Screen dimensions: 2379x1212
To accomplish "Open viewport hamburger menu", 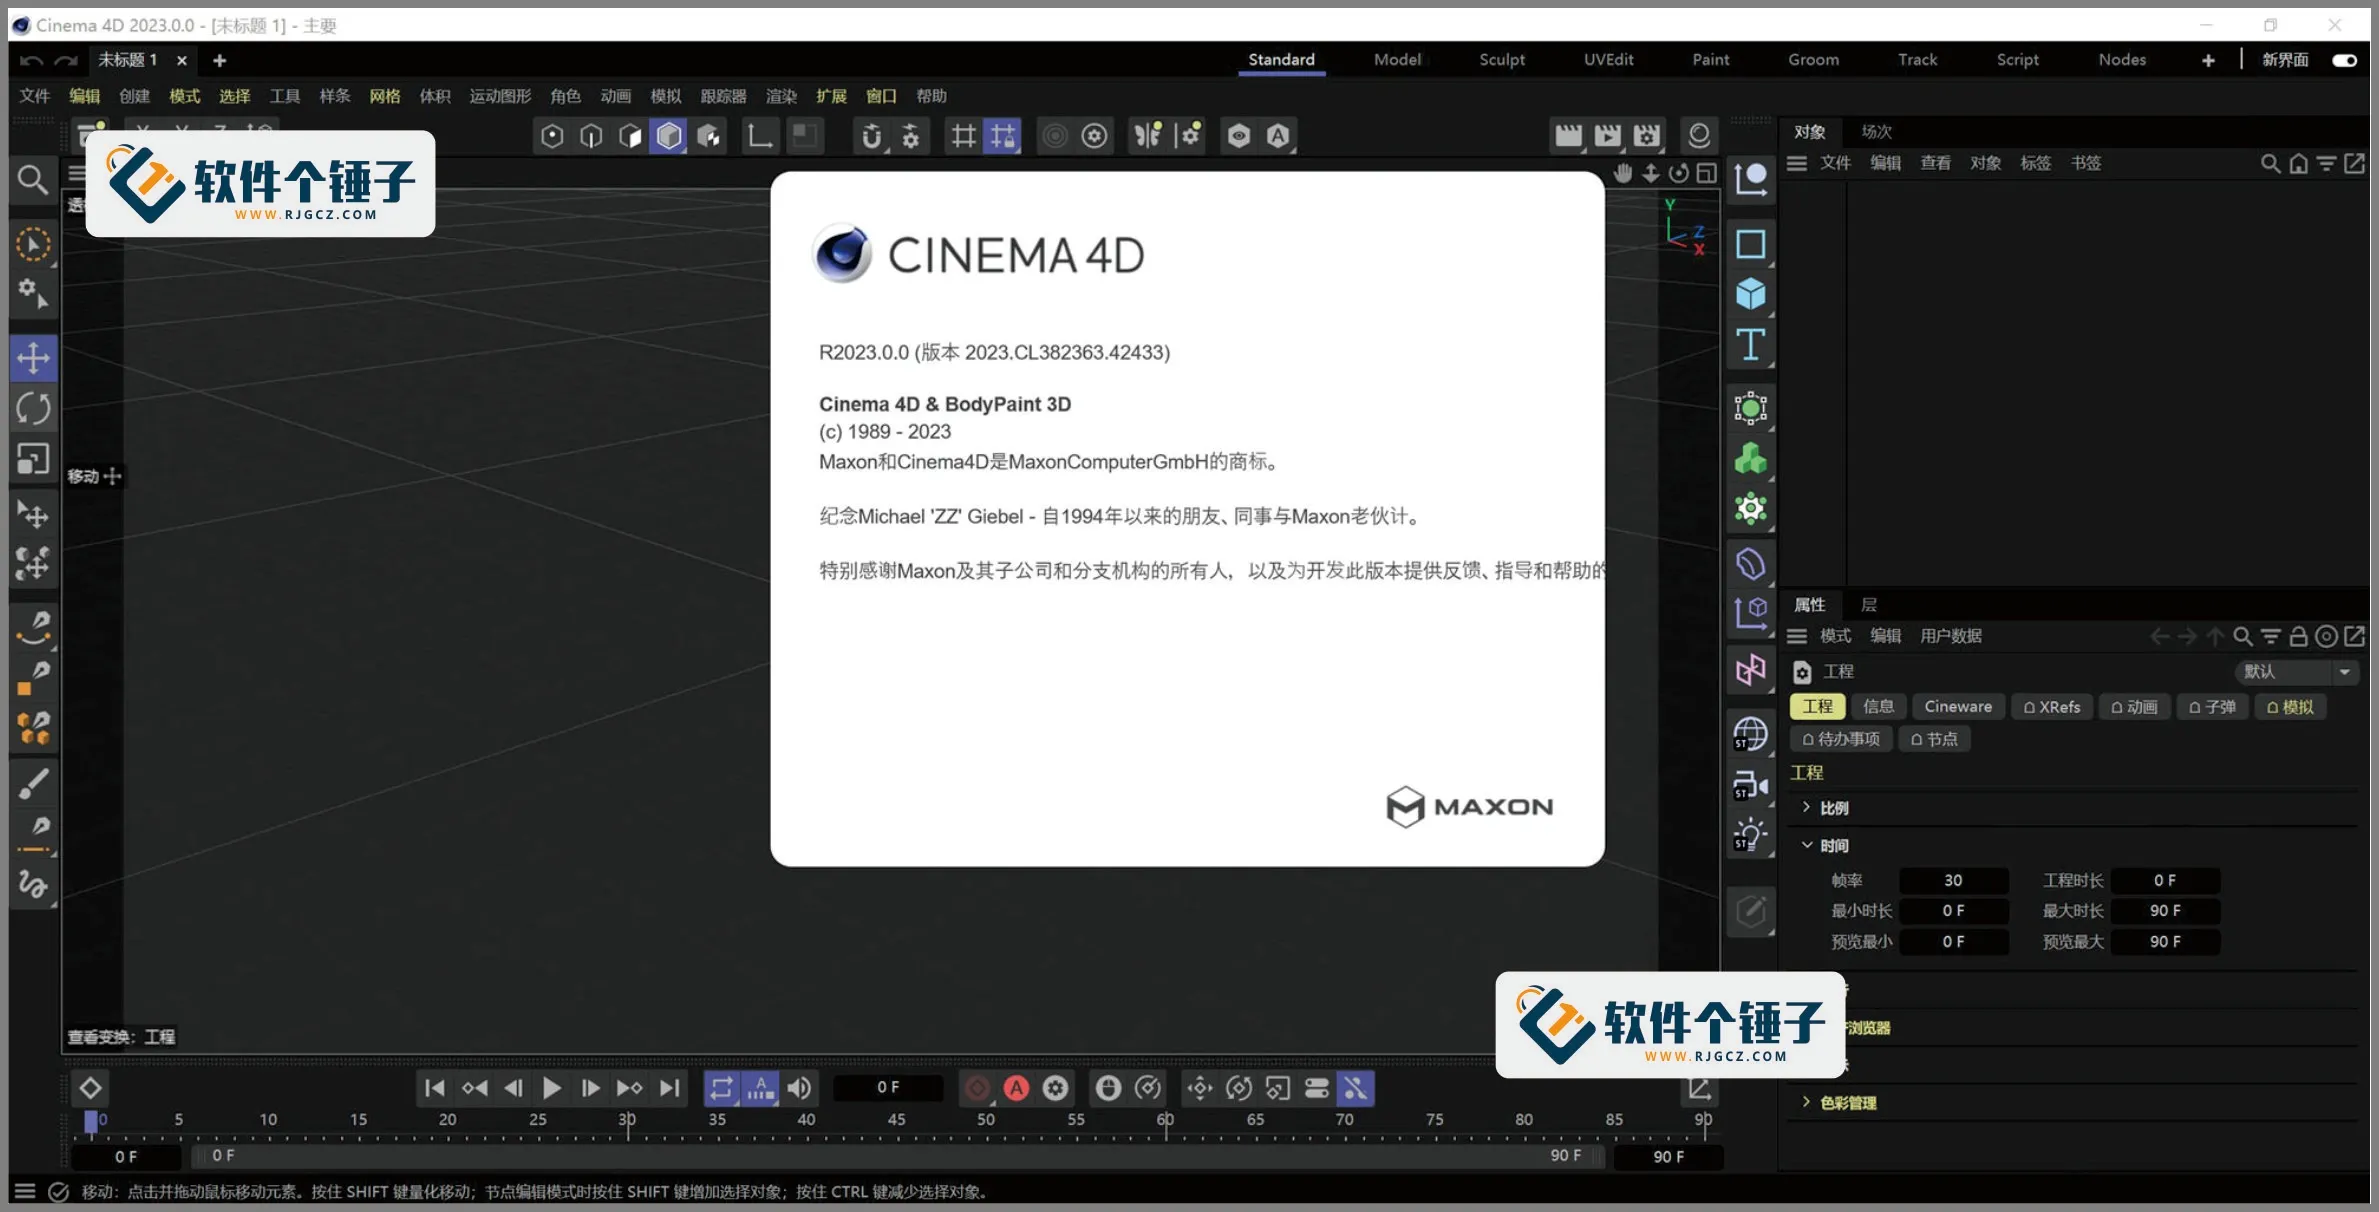I will pyautogui.click(x=76, y=173).
